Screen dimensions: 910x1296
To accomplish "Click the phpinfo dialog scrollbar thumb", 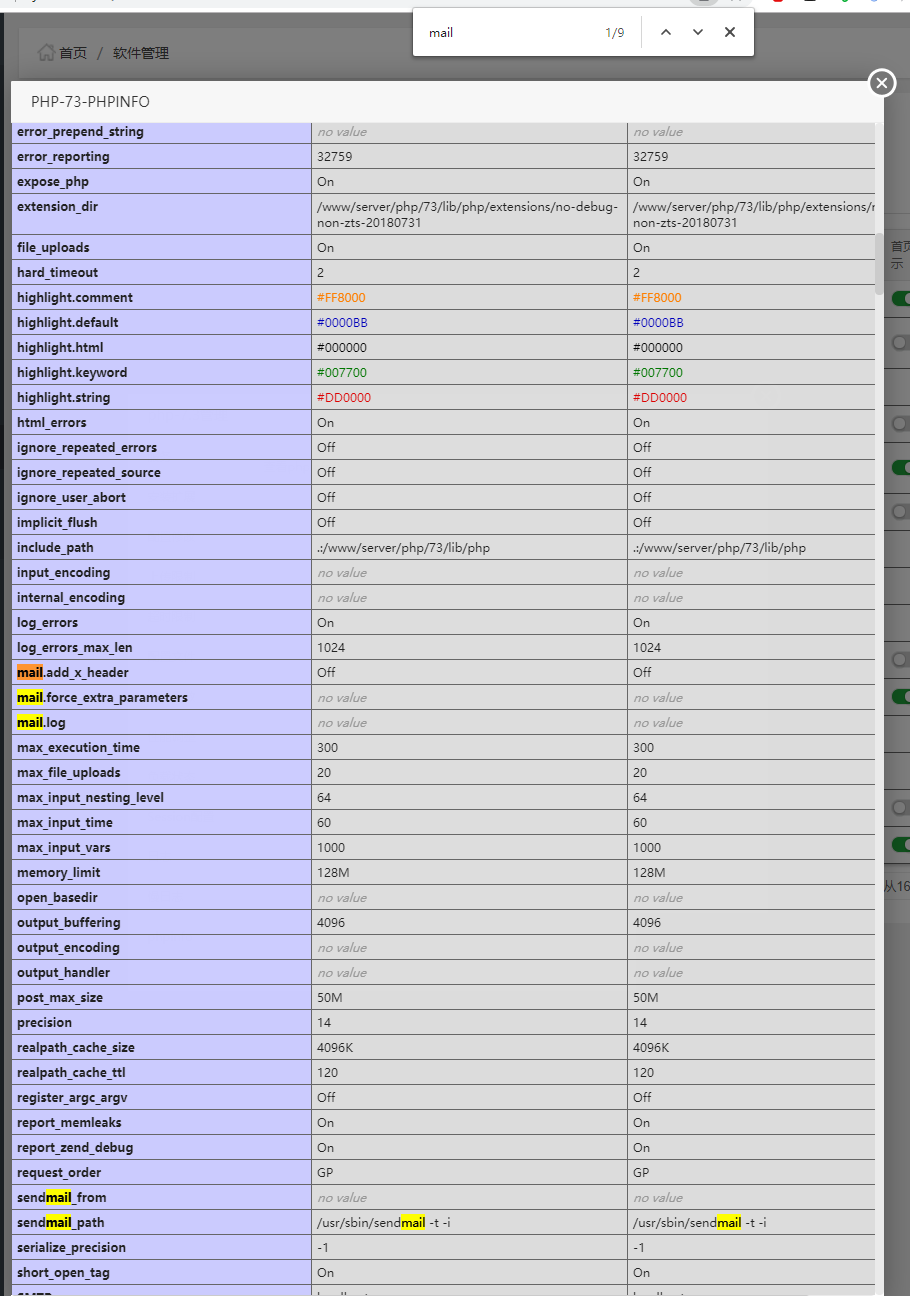I will click(x=879, y=264).
